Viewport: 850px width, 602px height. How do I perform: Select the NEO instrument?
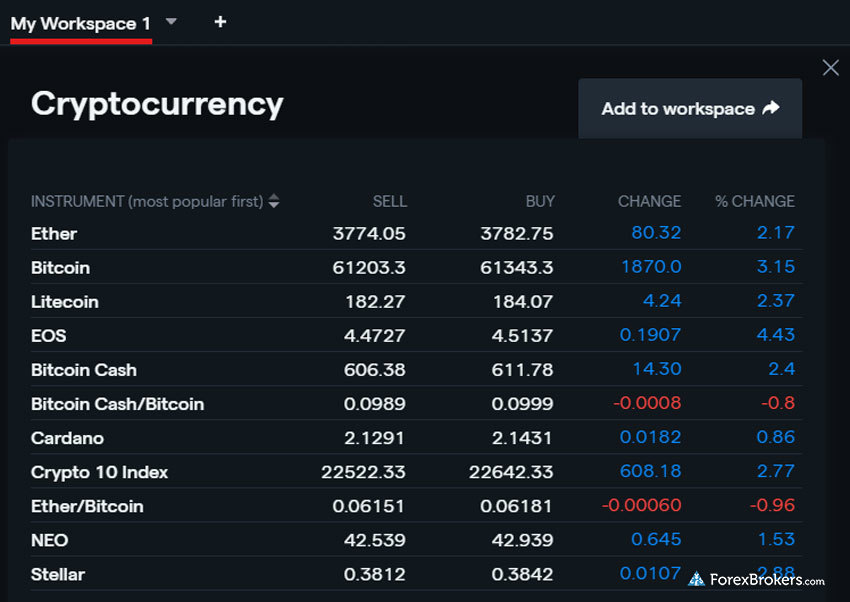[x=50, y=540]
